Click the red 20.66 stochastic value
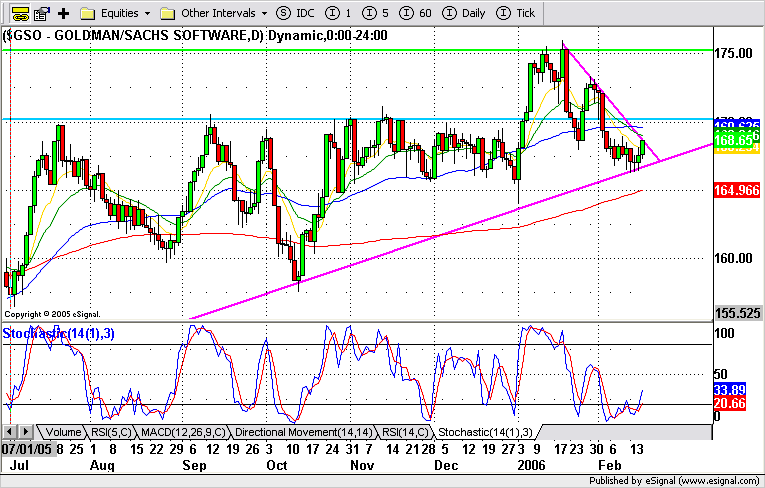Image resolution: width=765 pixels, height=488 pixels. [x=730, y=403]
